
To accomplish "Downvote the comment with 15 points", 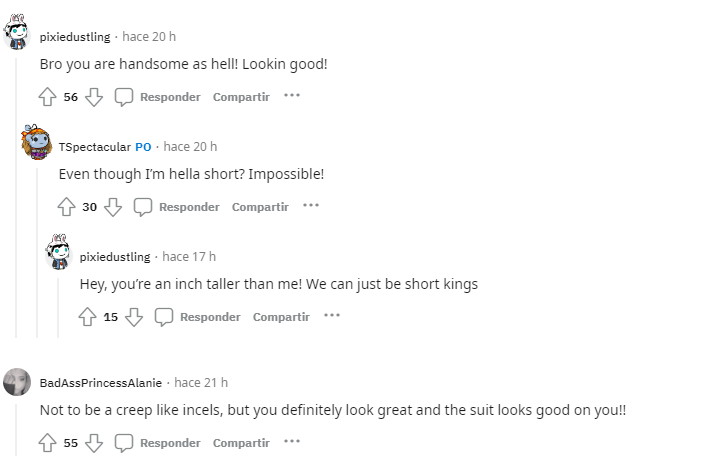I will [x=134, y=317].
